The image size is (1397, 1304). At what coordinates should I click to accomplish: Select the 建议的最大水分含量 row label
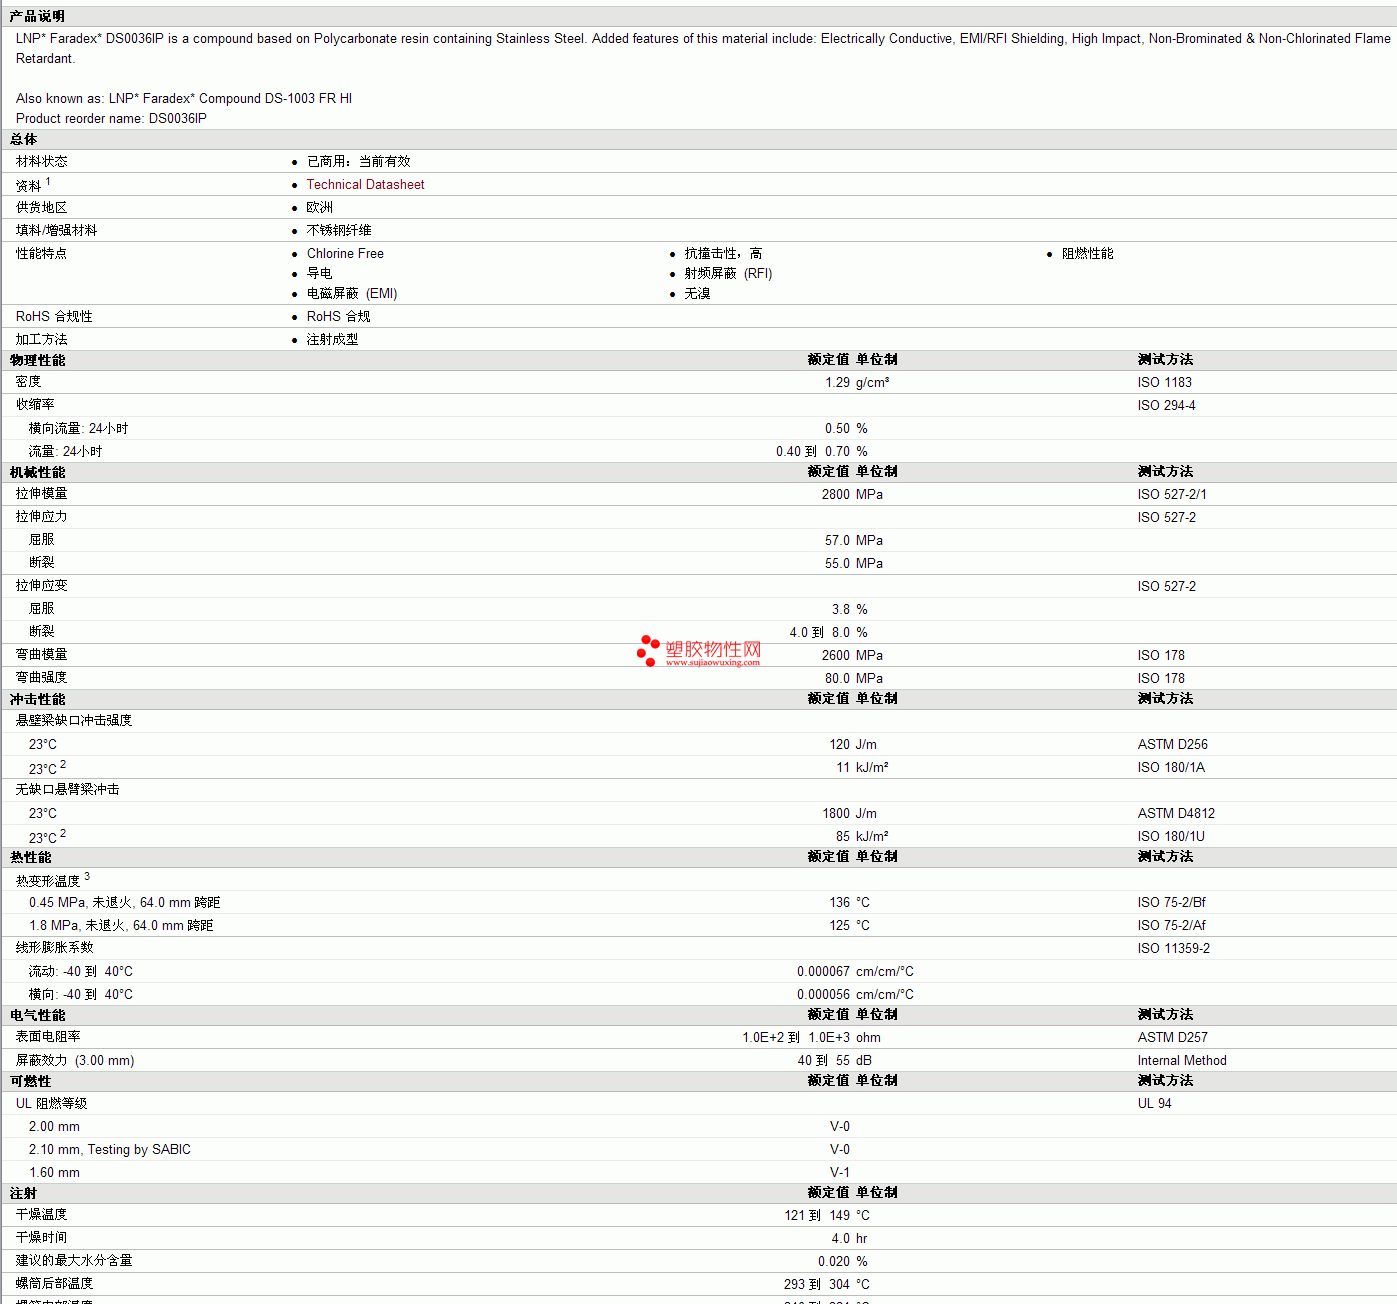pyautogui.click(x=74, y=1261)
